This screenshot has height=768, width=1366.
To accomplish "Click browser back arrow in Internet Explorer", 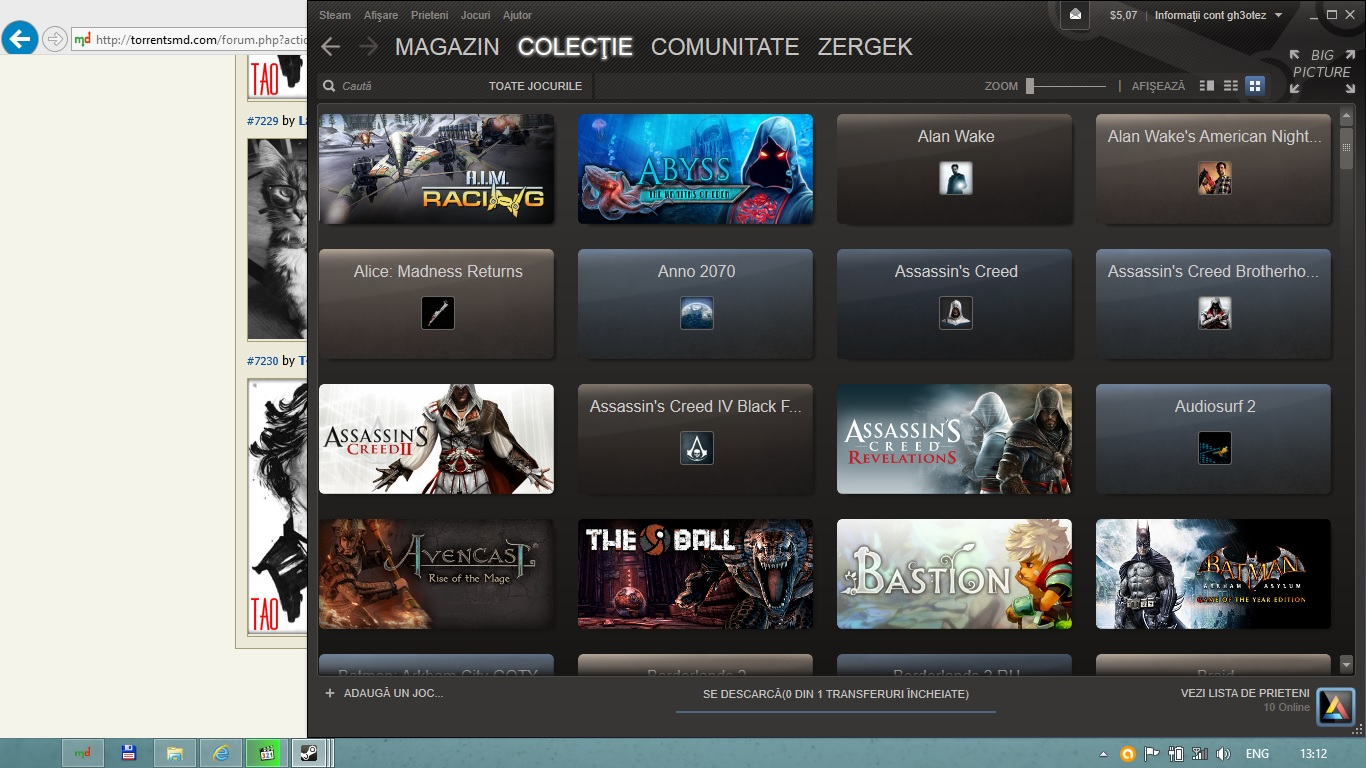I will coord(20,39).
